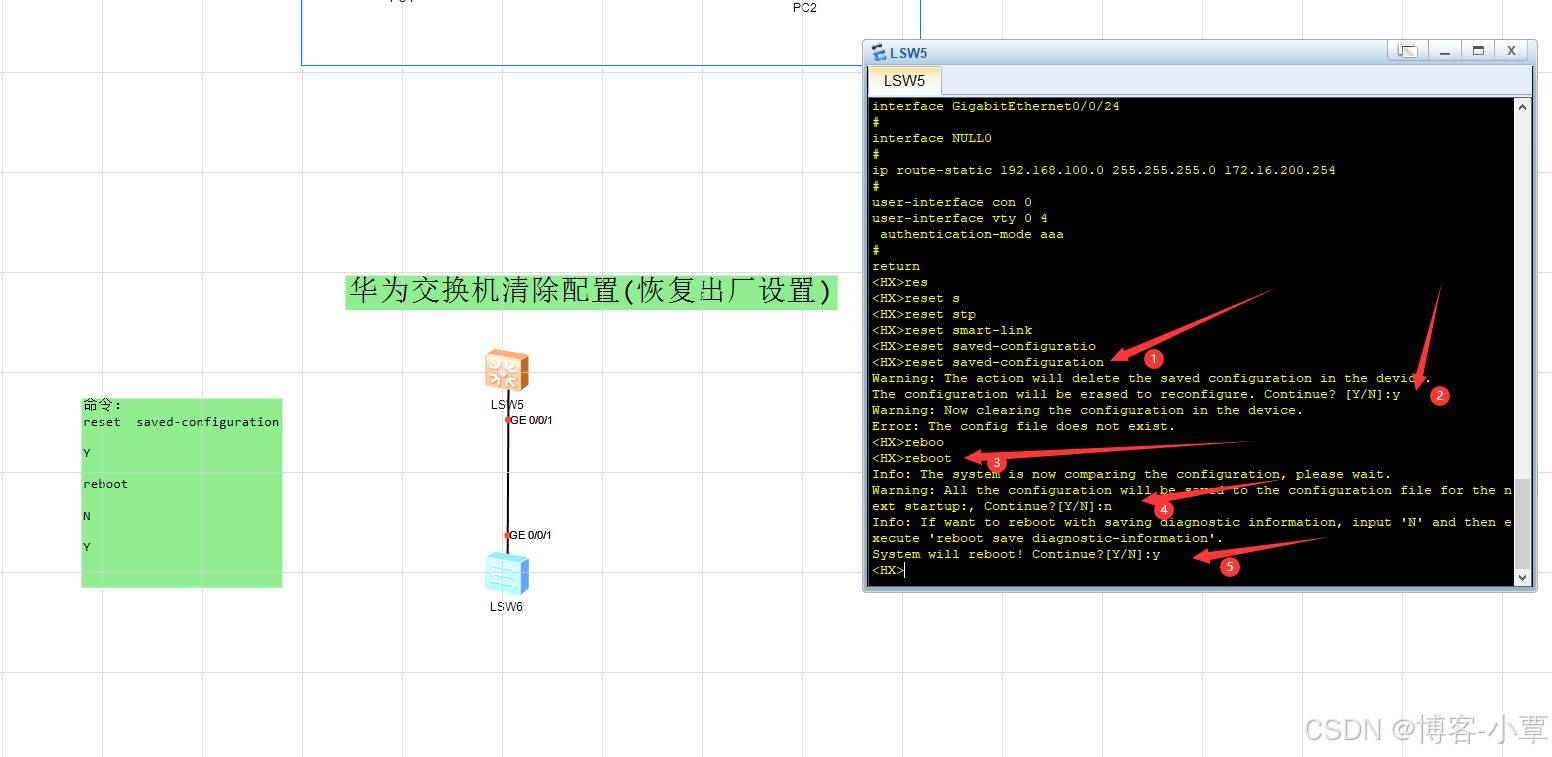Click the '<HX>reset stp' terminal line

pyautogui.click(x=924, y=314)
